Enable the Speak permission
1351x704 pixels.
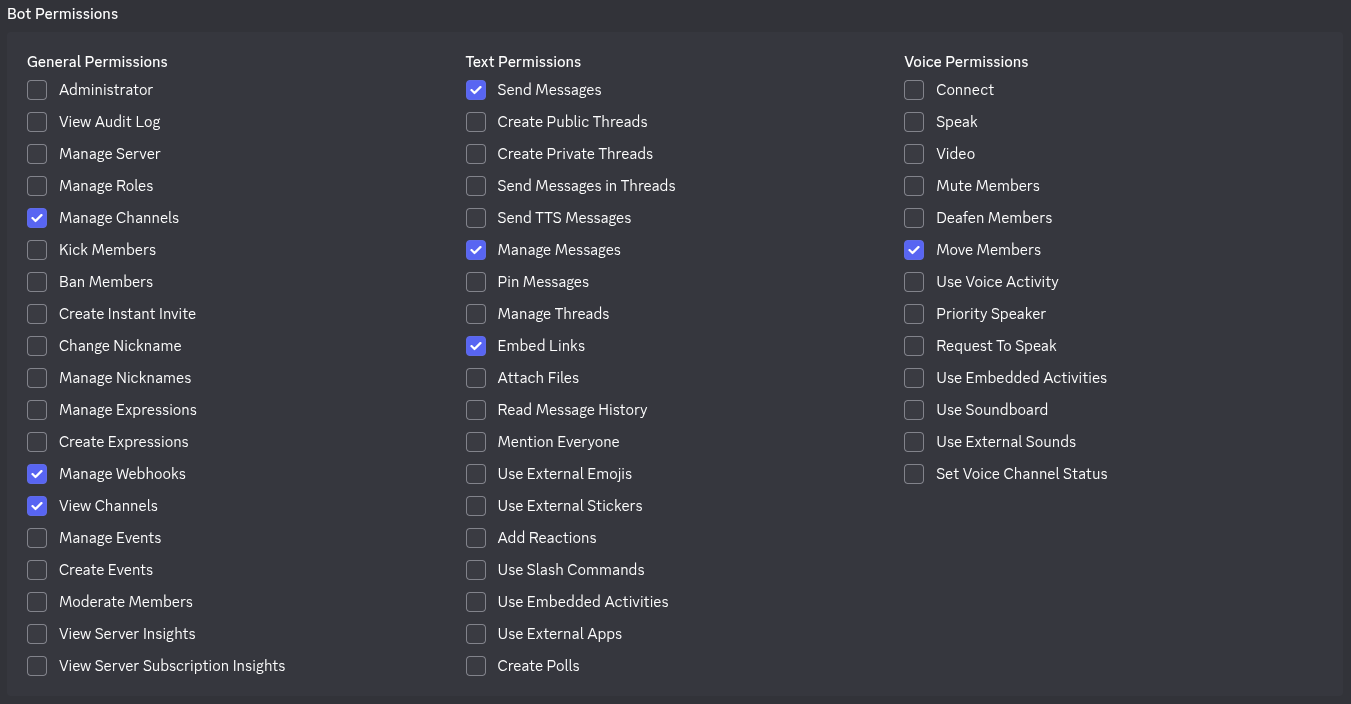(913, 121)
